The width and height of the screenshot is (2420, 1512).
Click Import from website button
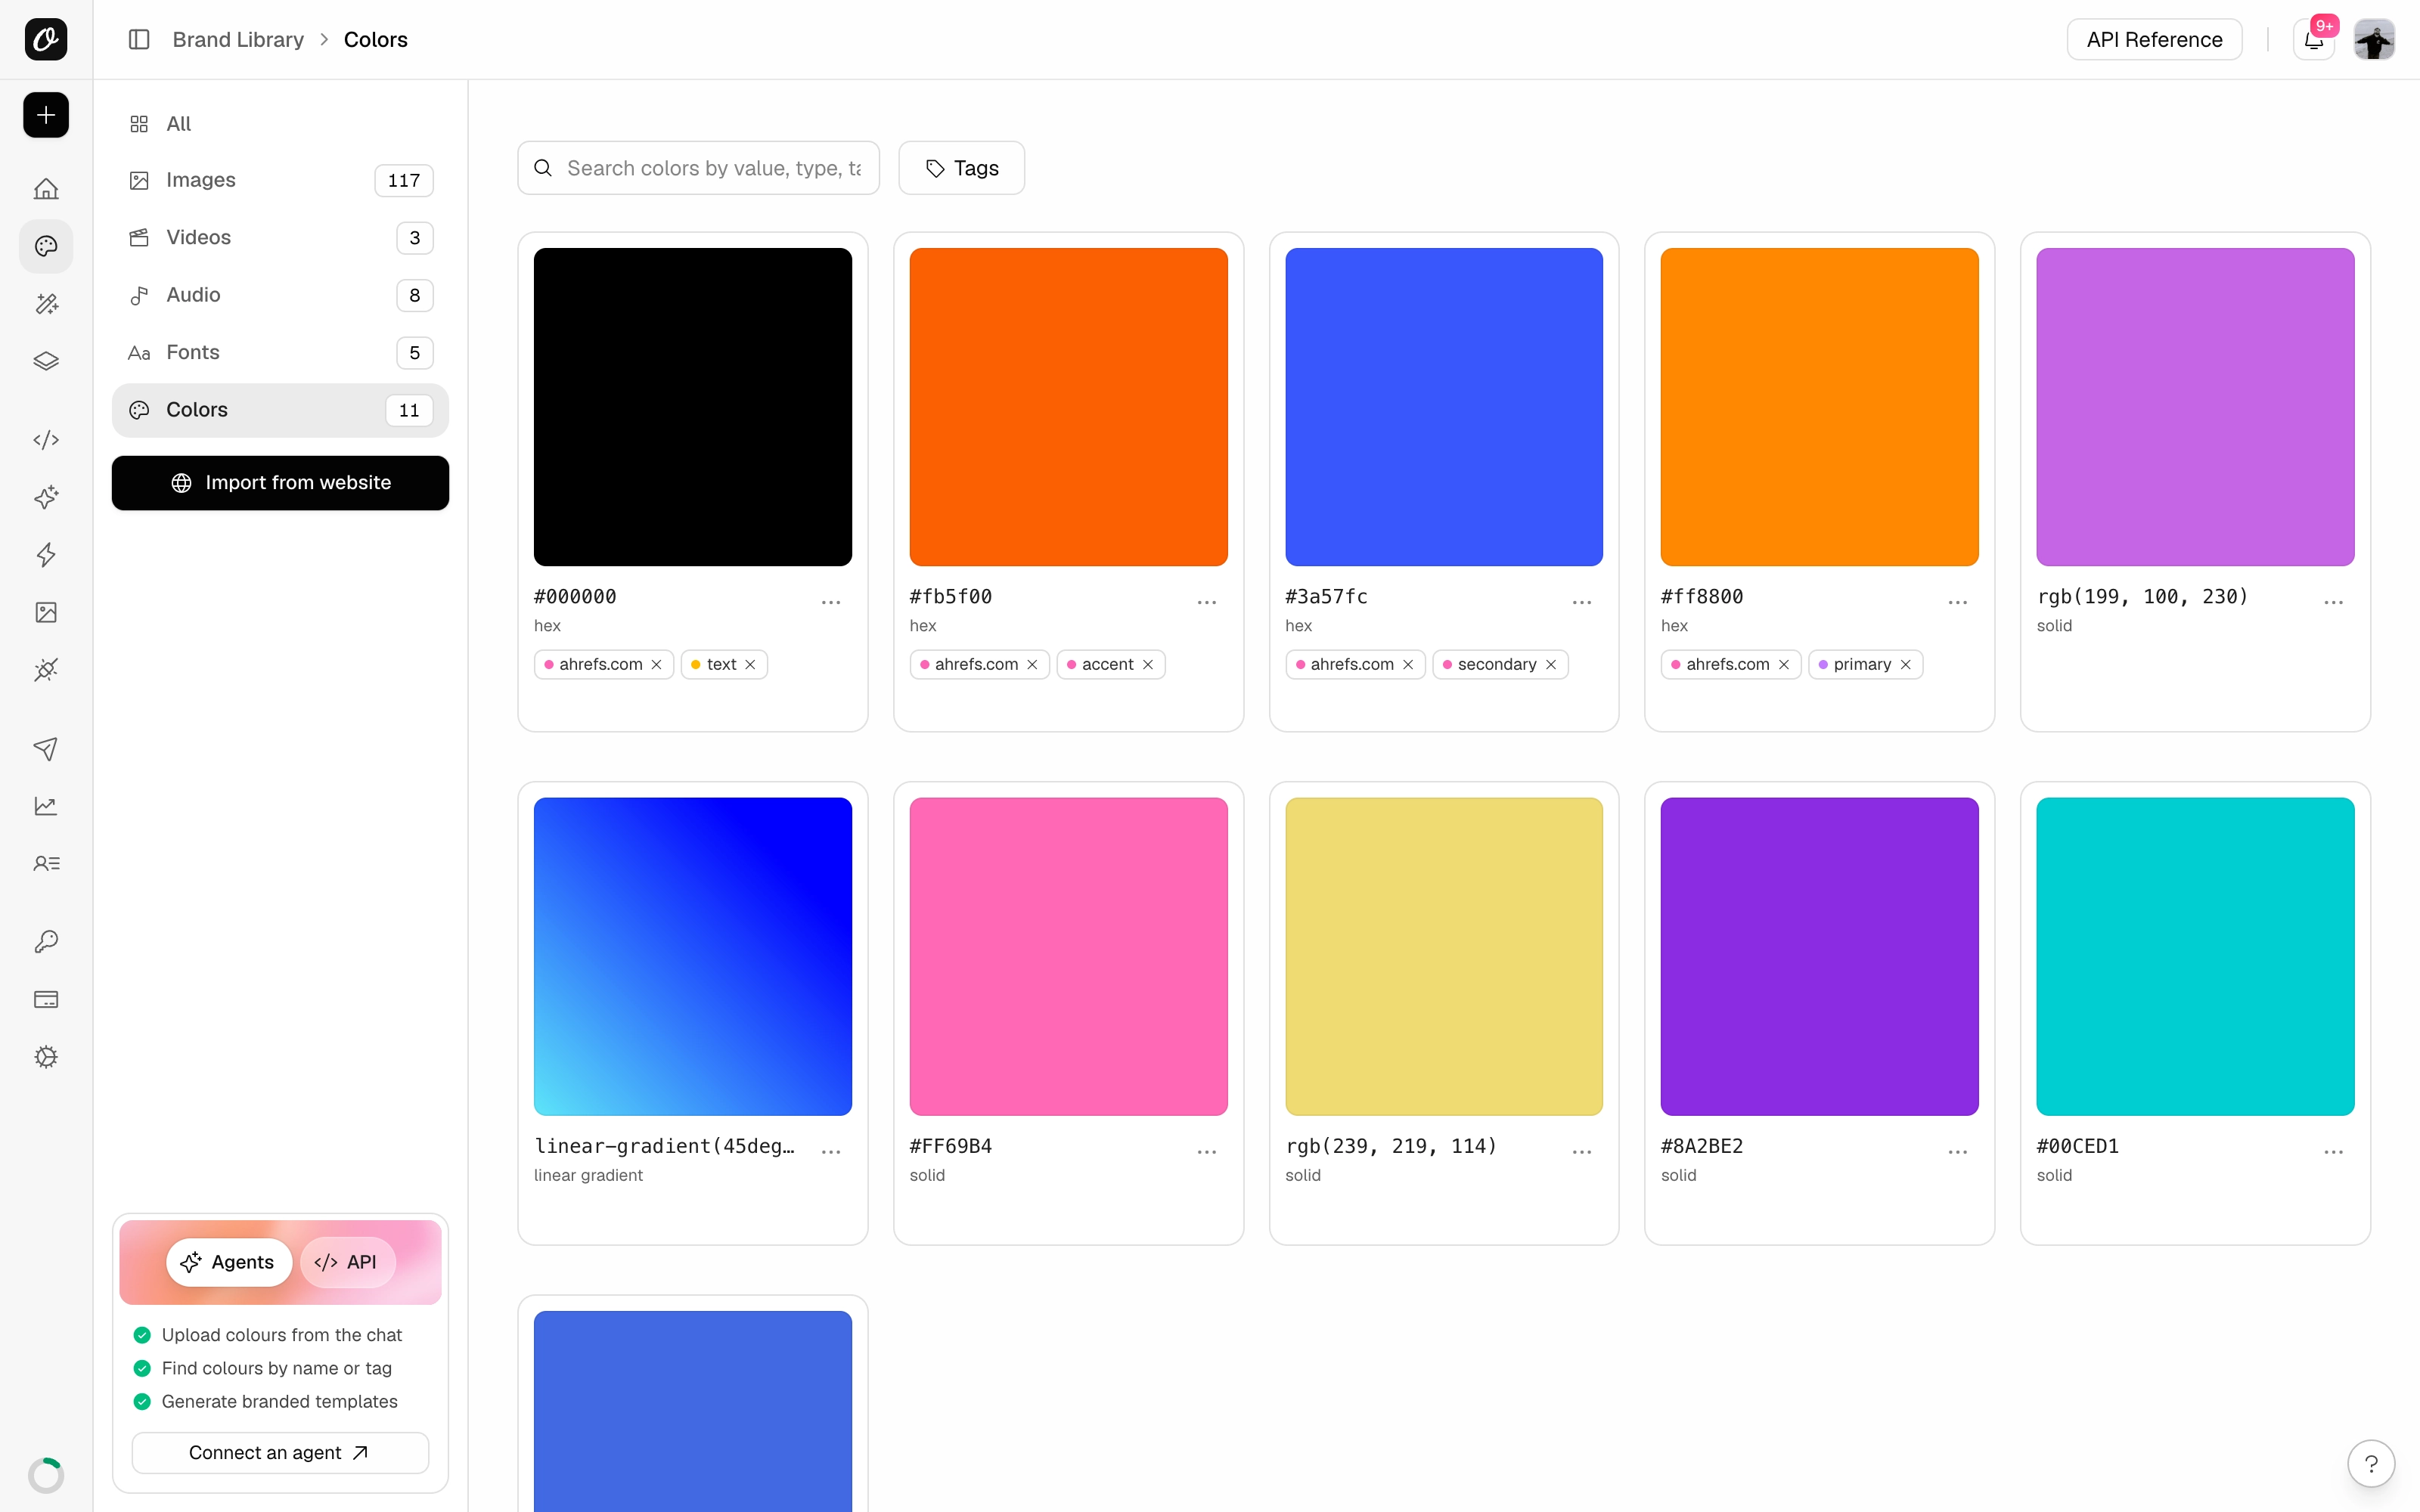coord(280,483)
